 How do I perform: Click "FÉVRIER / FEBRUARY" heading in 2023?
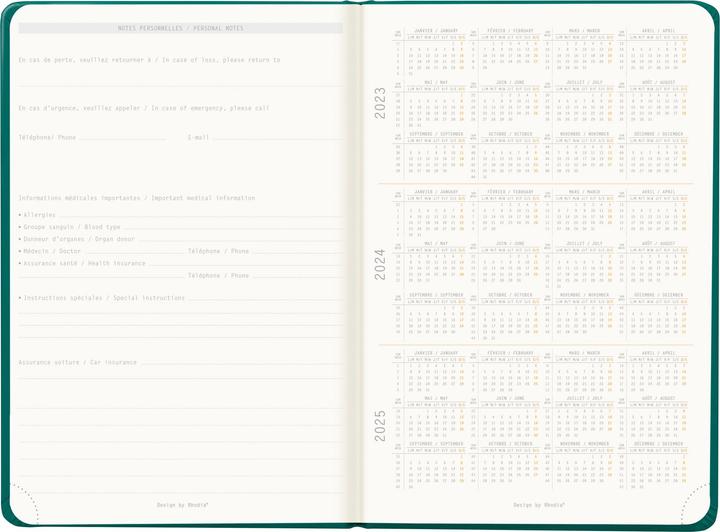coord(510,31)
